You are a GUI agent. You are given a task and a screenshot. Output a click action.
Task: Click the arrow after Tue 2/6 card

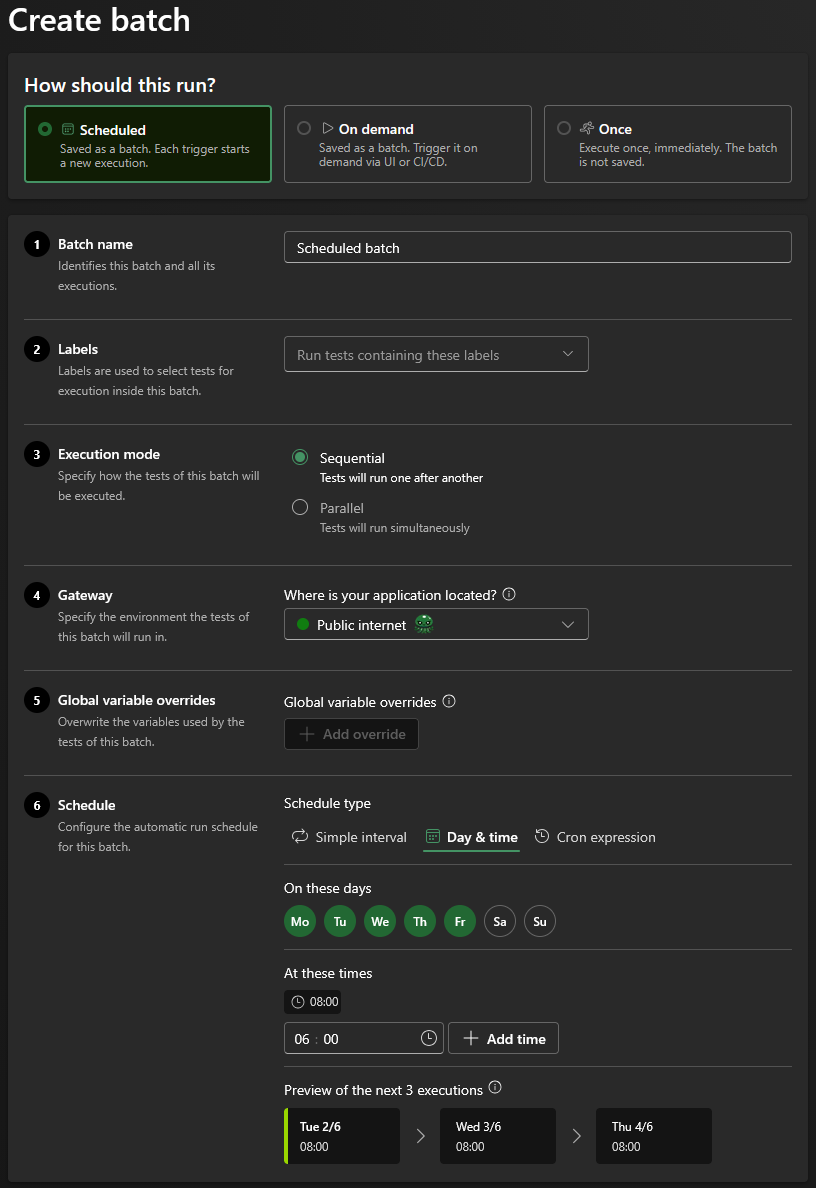pos(421,1136)
